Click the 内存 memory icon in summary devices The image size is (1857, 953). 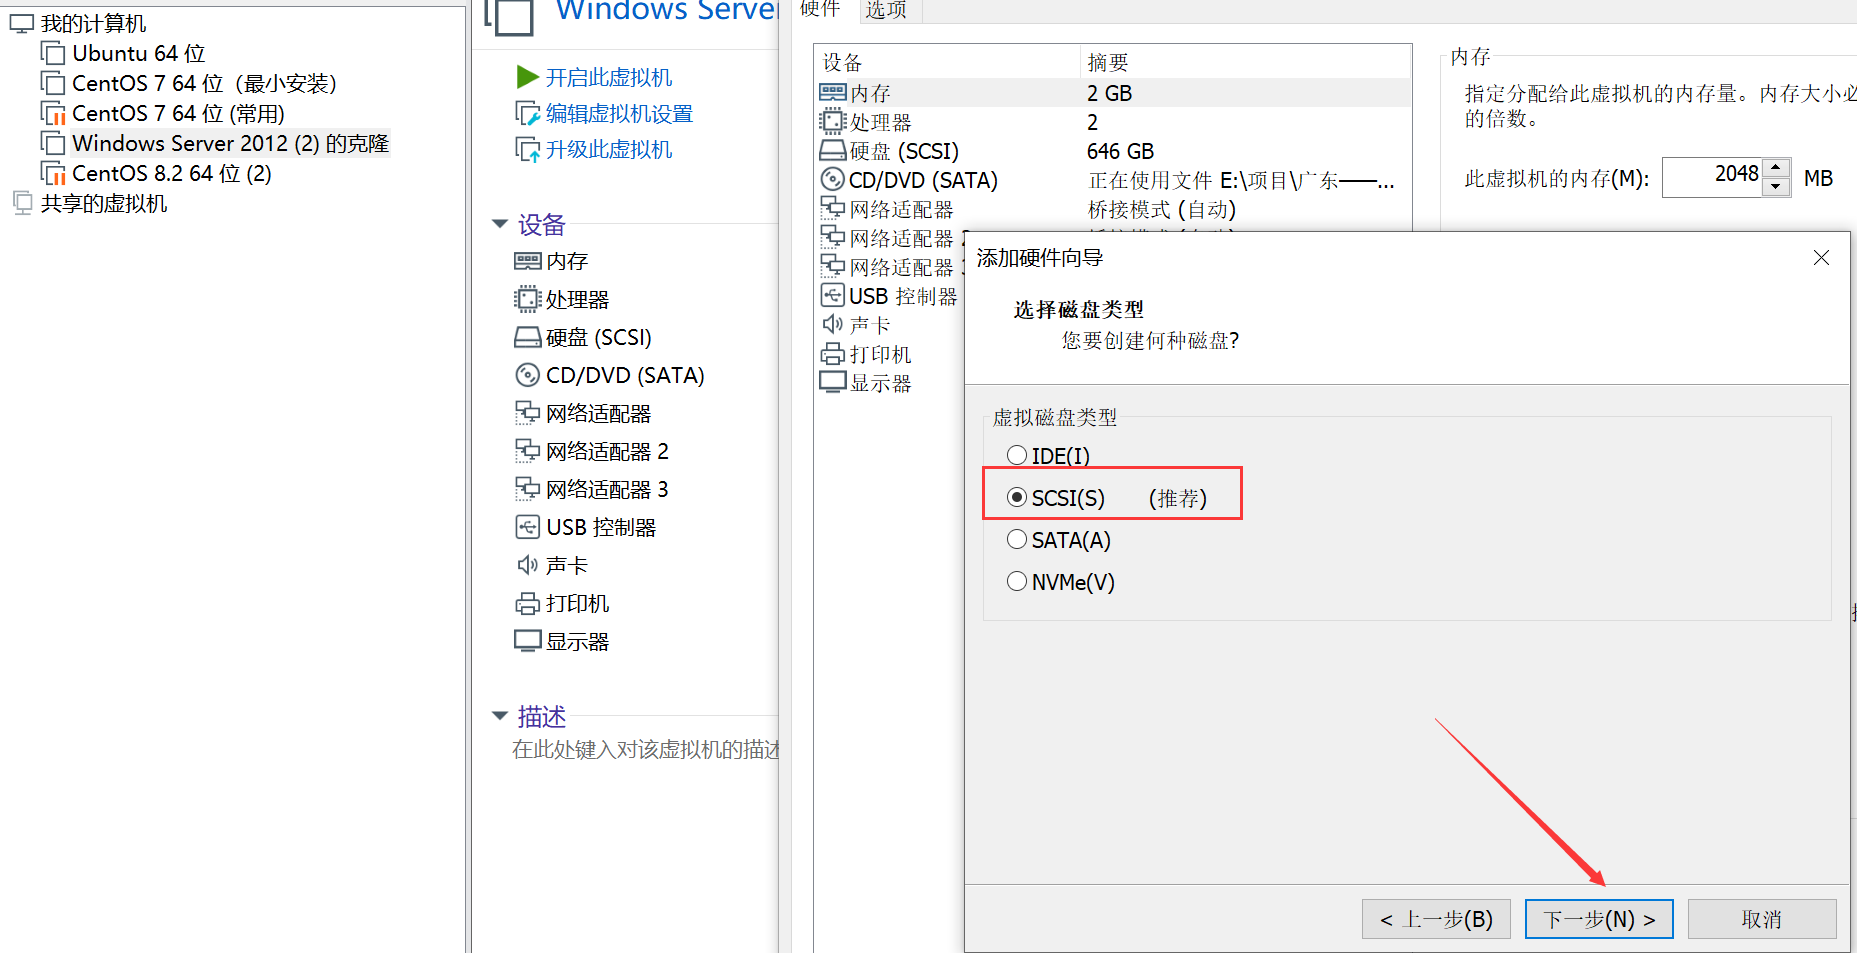528,261
